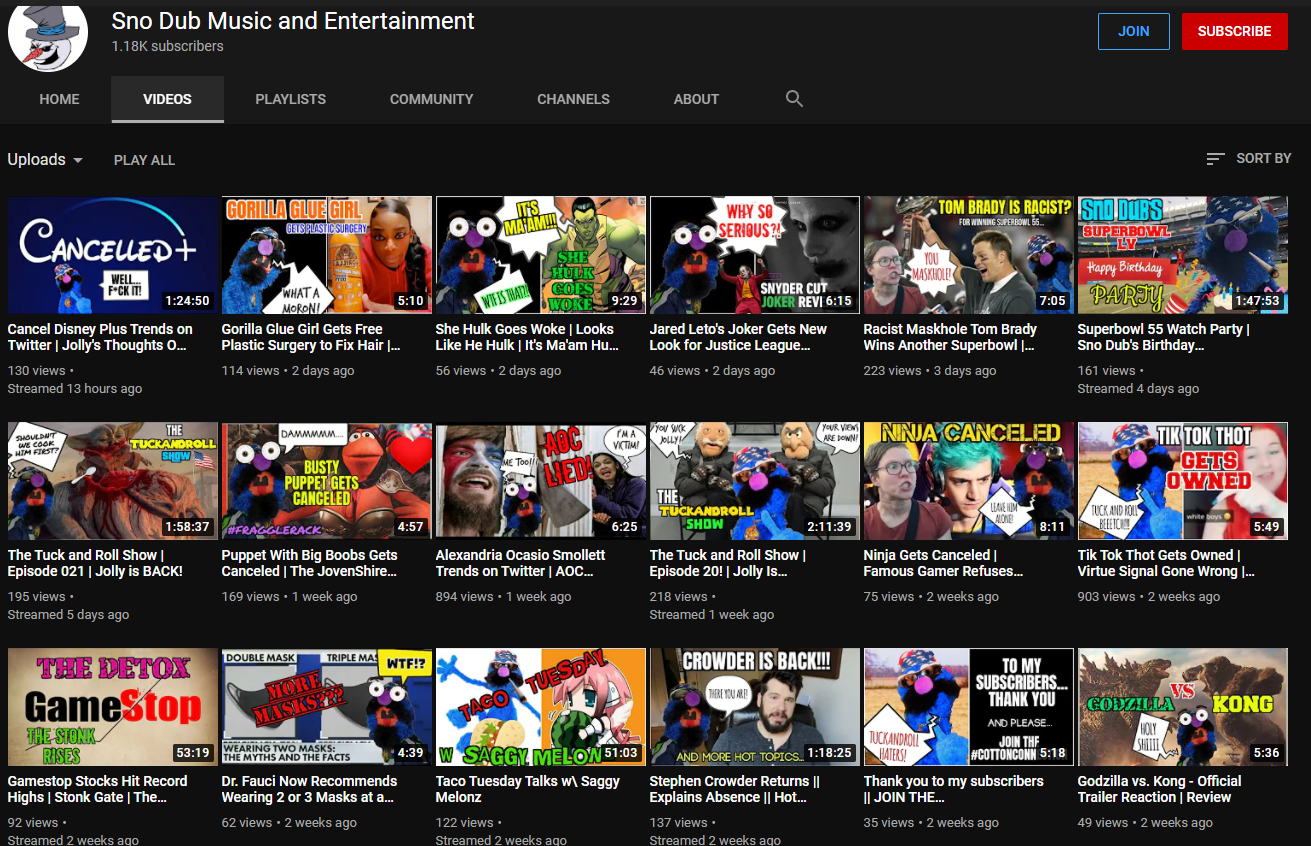Open the AOC Lied thumbnail
1311x846 pixels.
coord(541,481)
